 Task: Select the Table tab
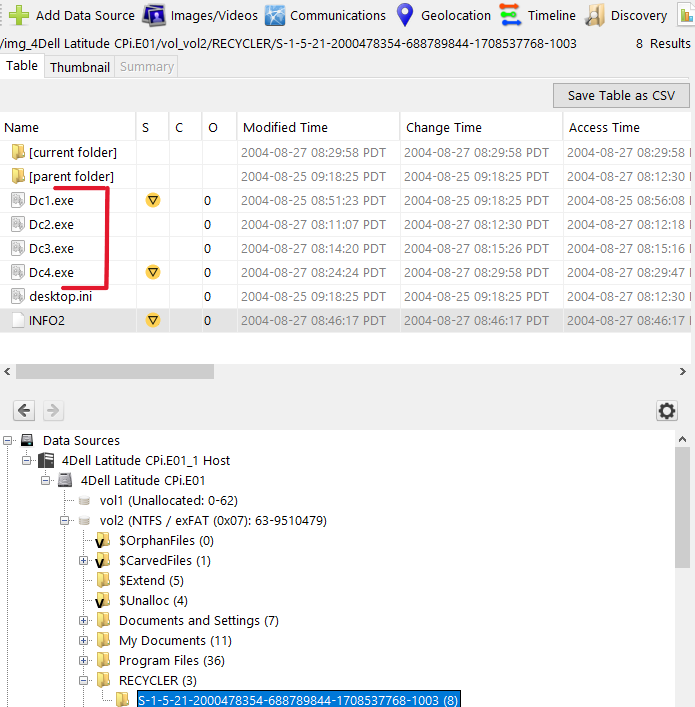(22, 66)
